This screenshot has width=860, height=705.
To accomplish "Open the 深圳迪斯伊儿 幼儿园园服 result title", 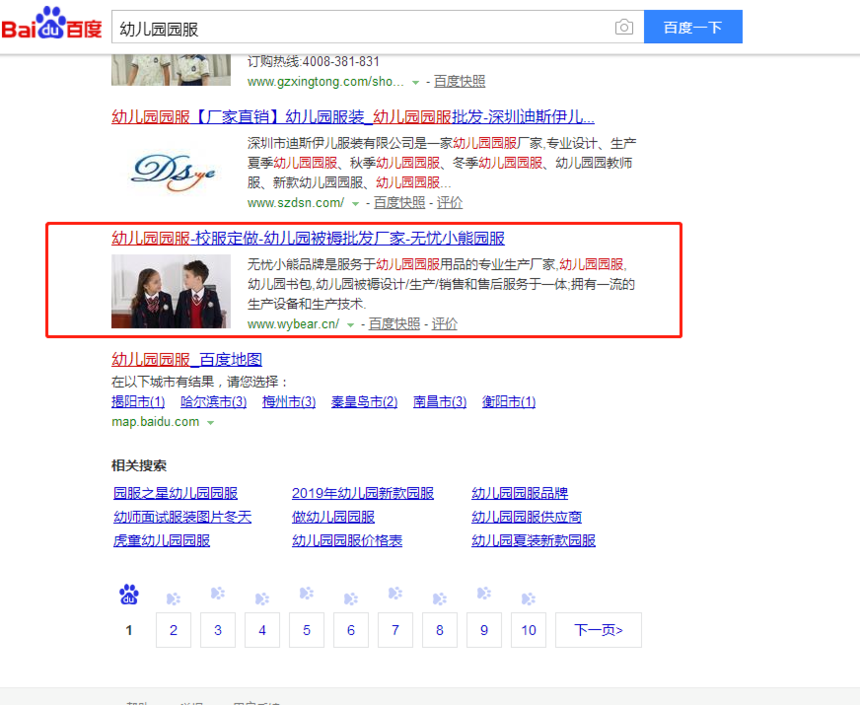I will [x=353, y=117].
